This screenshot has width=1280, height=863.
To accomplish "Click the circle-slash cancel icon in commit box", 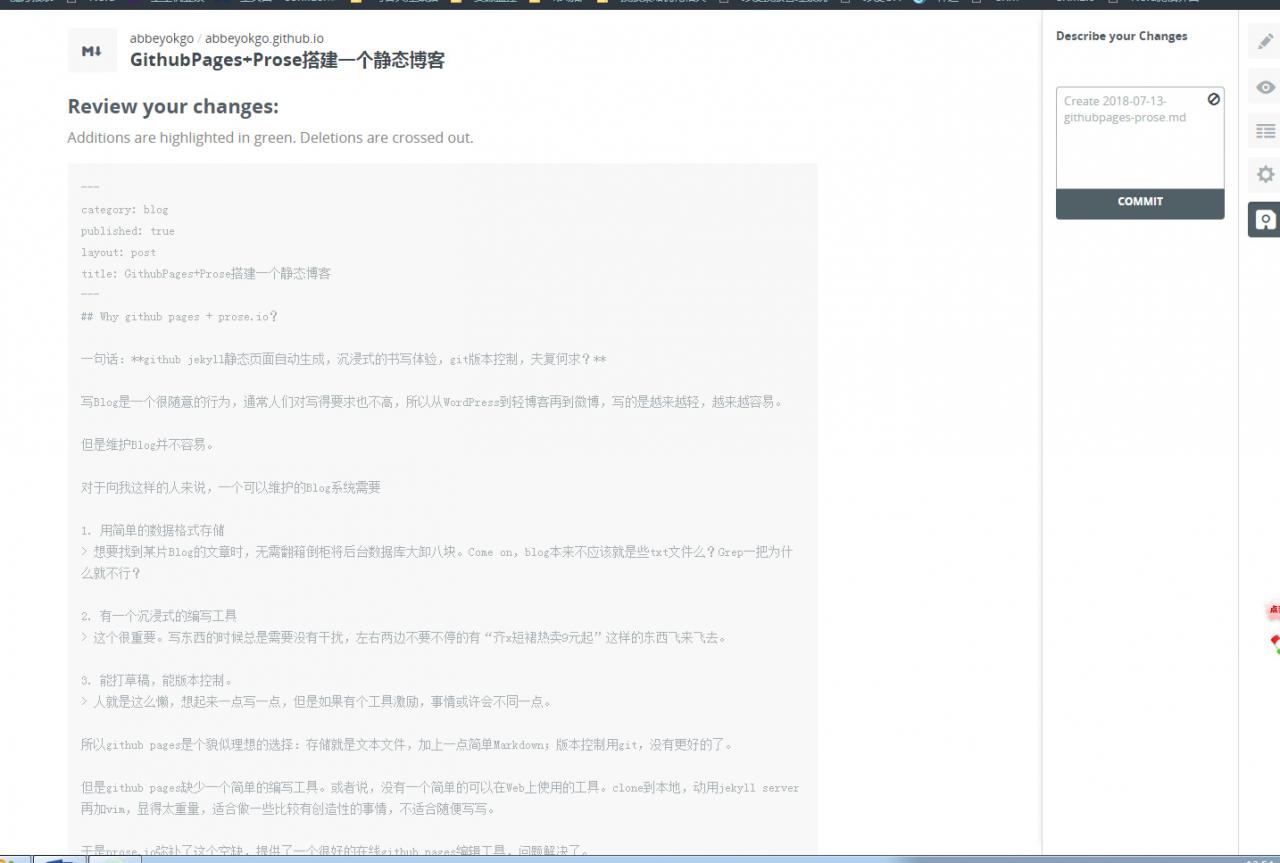I will click(1213, 99).
